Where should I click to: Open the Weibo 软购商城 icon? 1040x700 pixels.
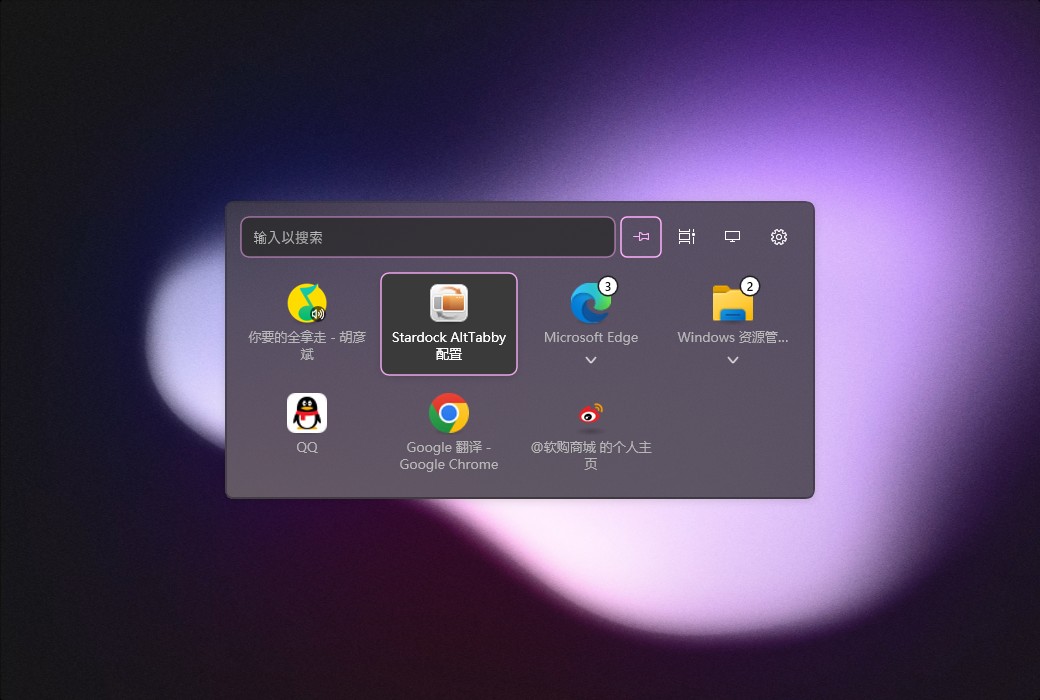590,413
